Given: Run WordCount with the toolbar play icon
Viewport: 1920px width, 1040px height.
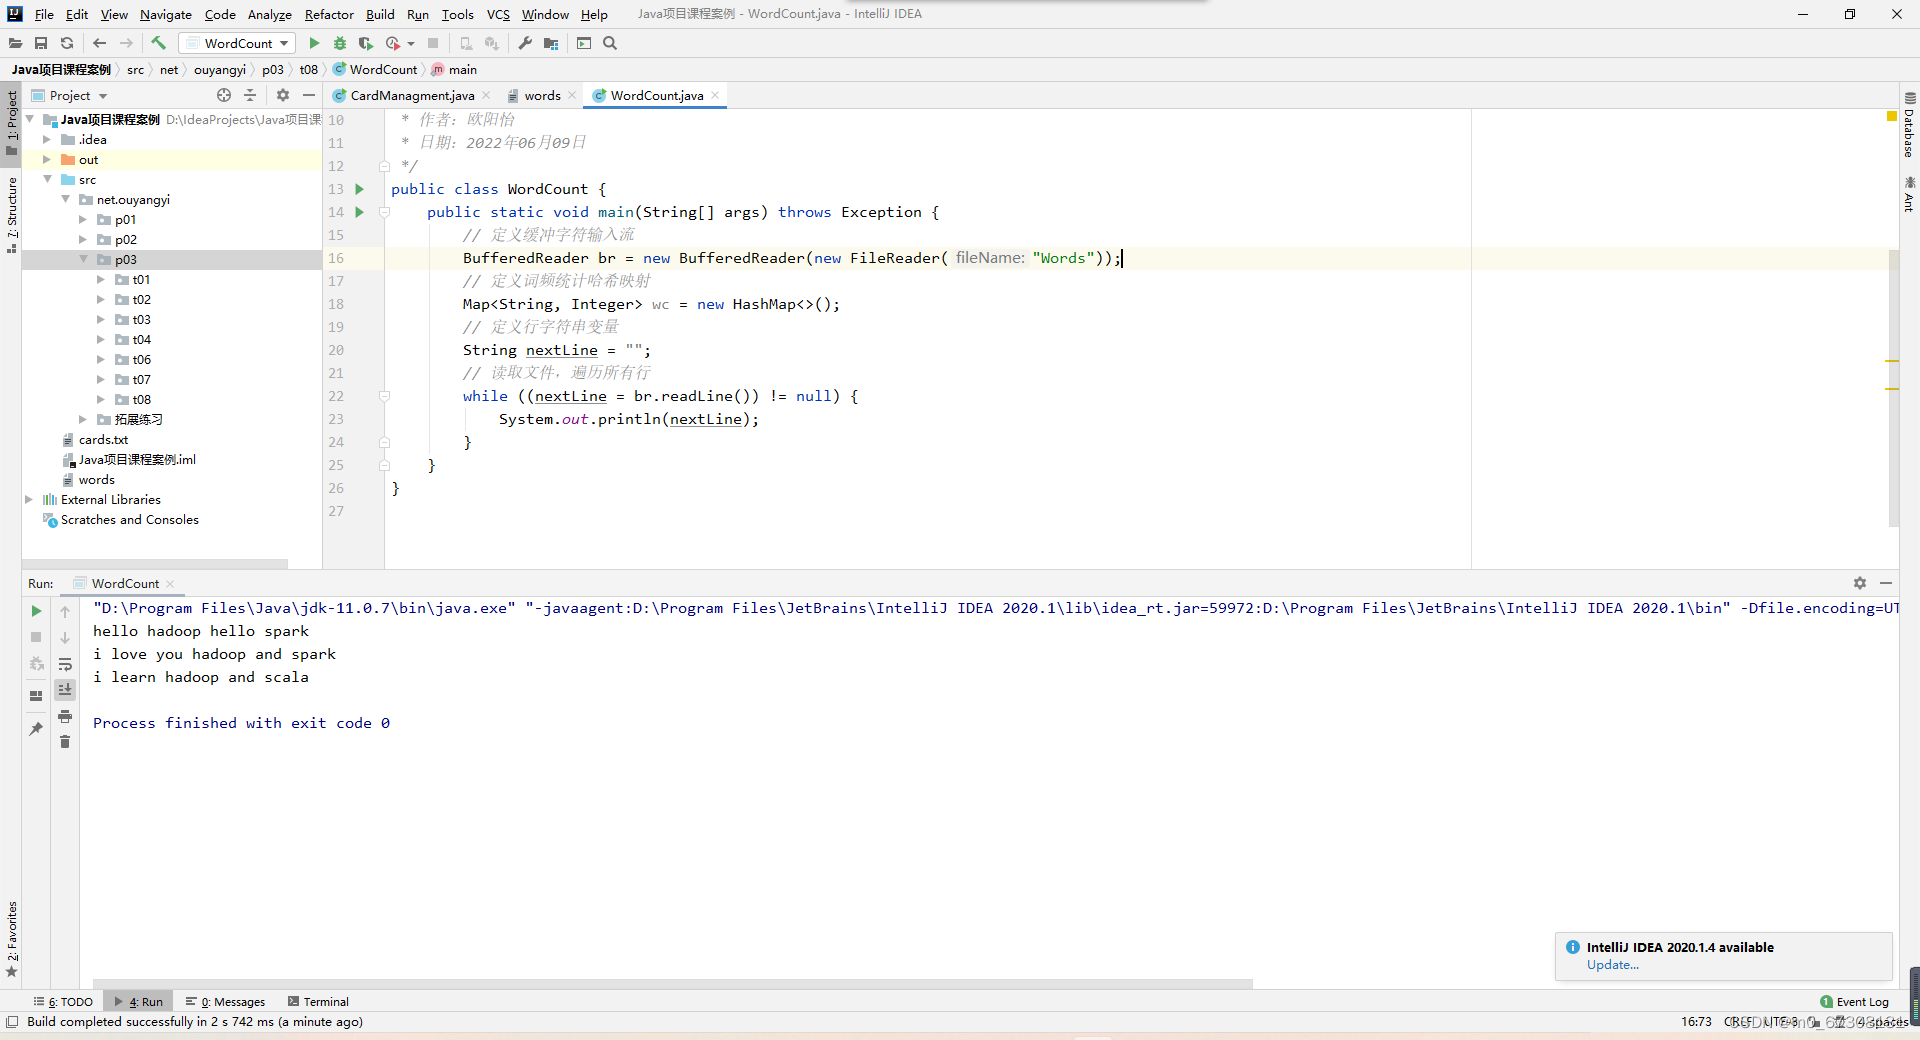Looking at the screenshot, I should click(x=314, y=43).
